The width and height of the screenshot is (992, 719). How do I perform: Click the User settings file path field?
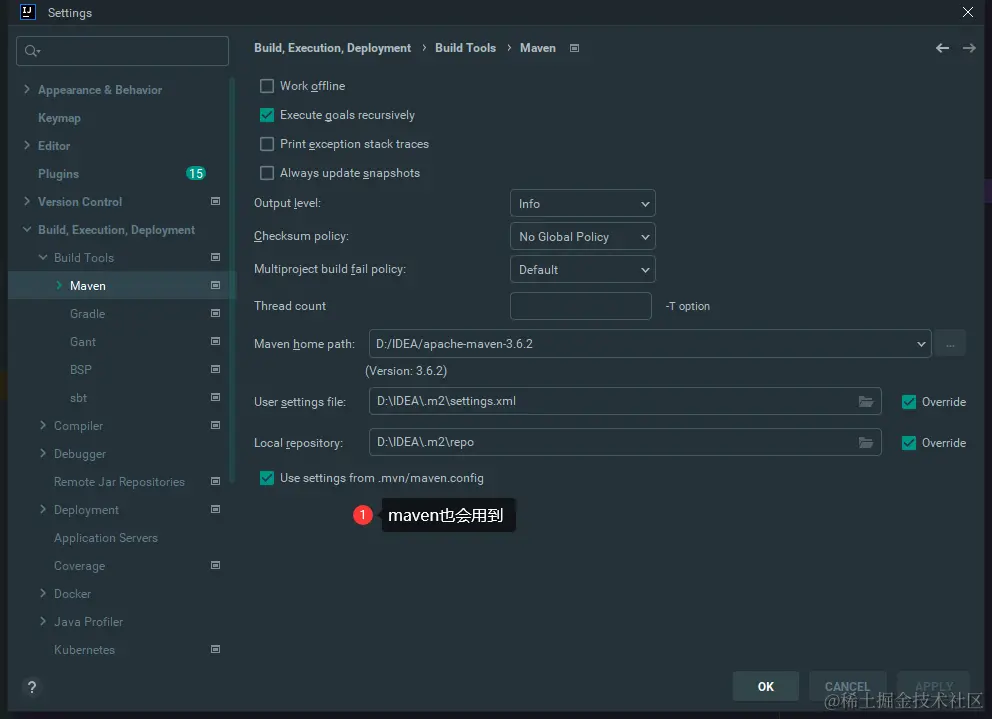coord(625,401)
